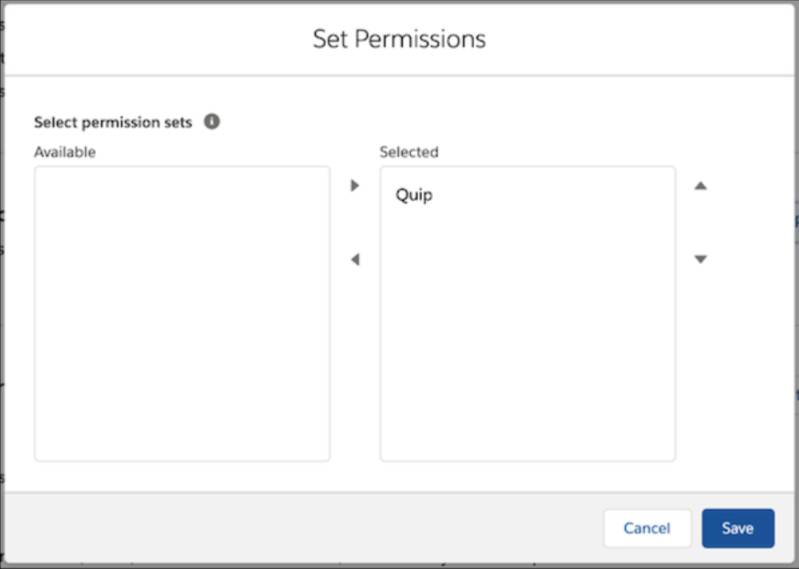Screen dimensions: 799x569
Task: Save the permission set changes
Action: tap(737, 528)
